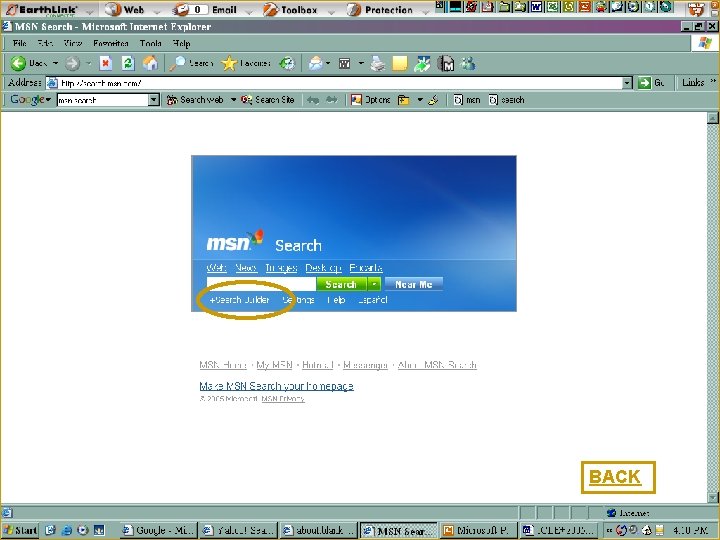
Task: Open Favorites with the star icon
Action: (246, 63)
